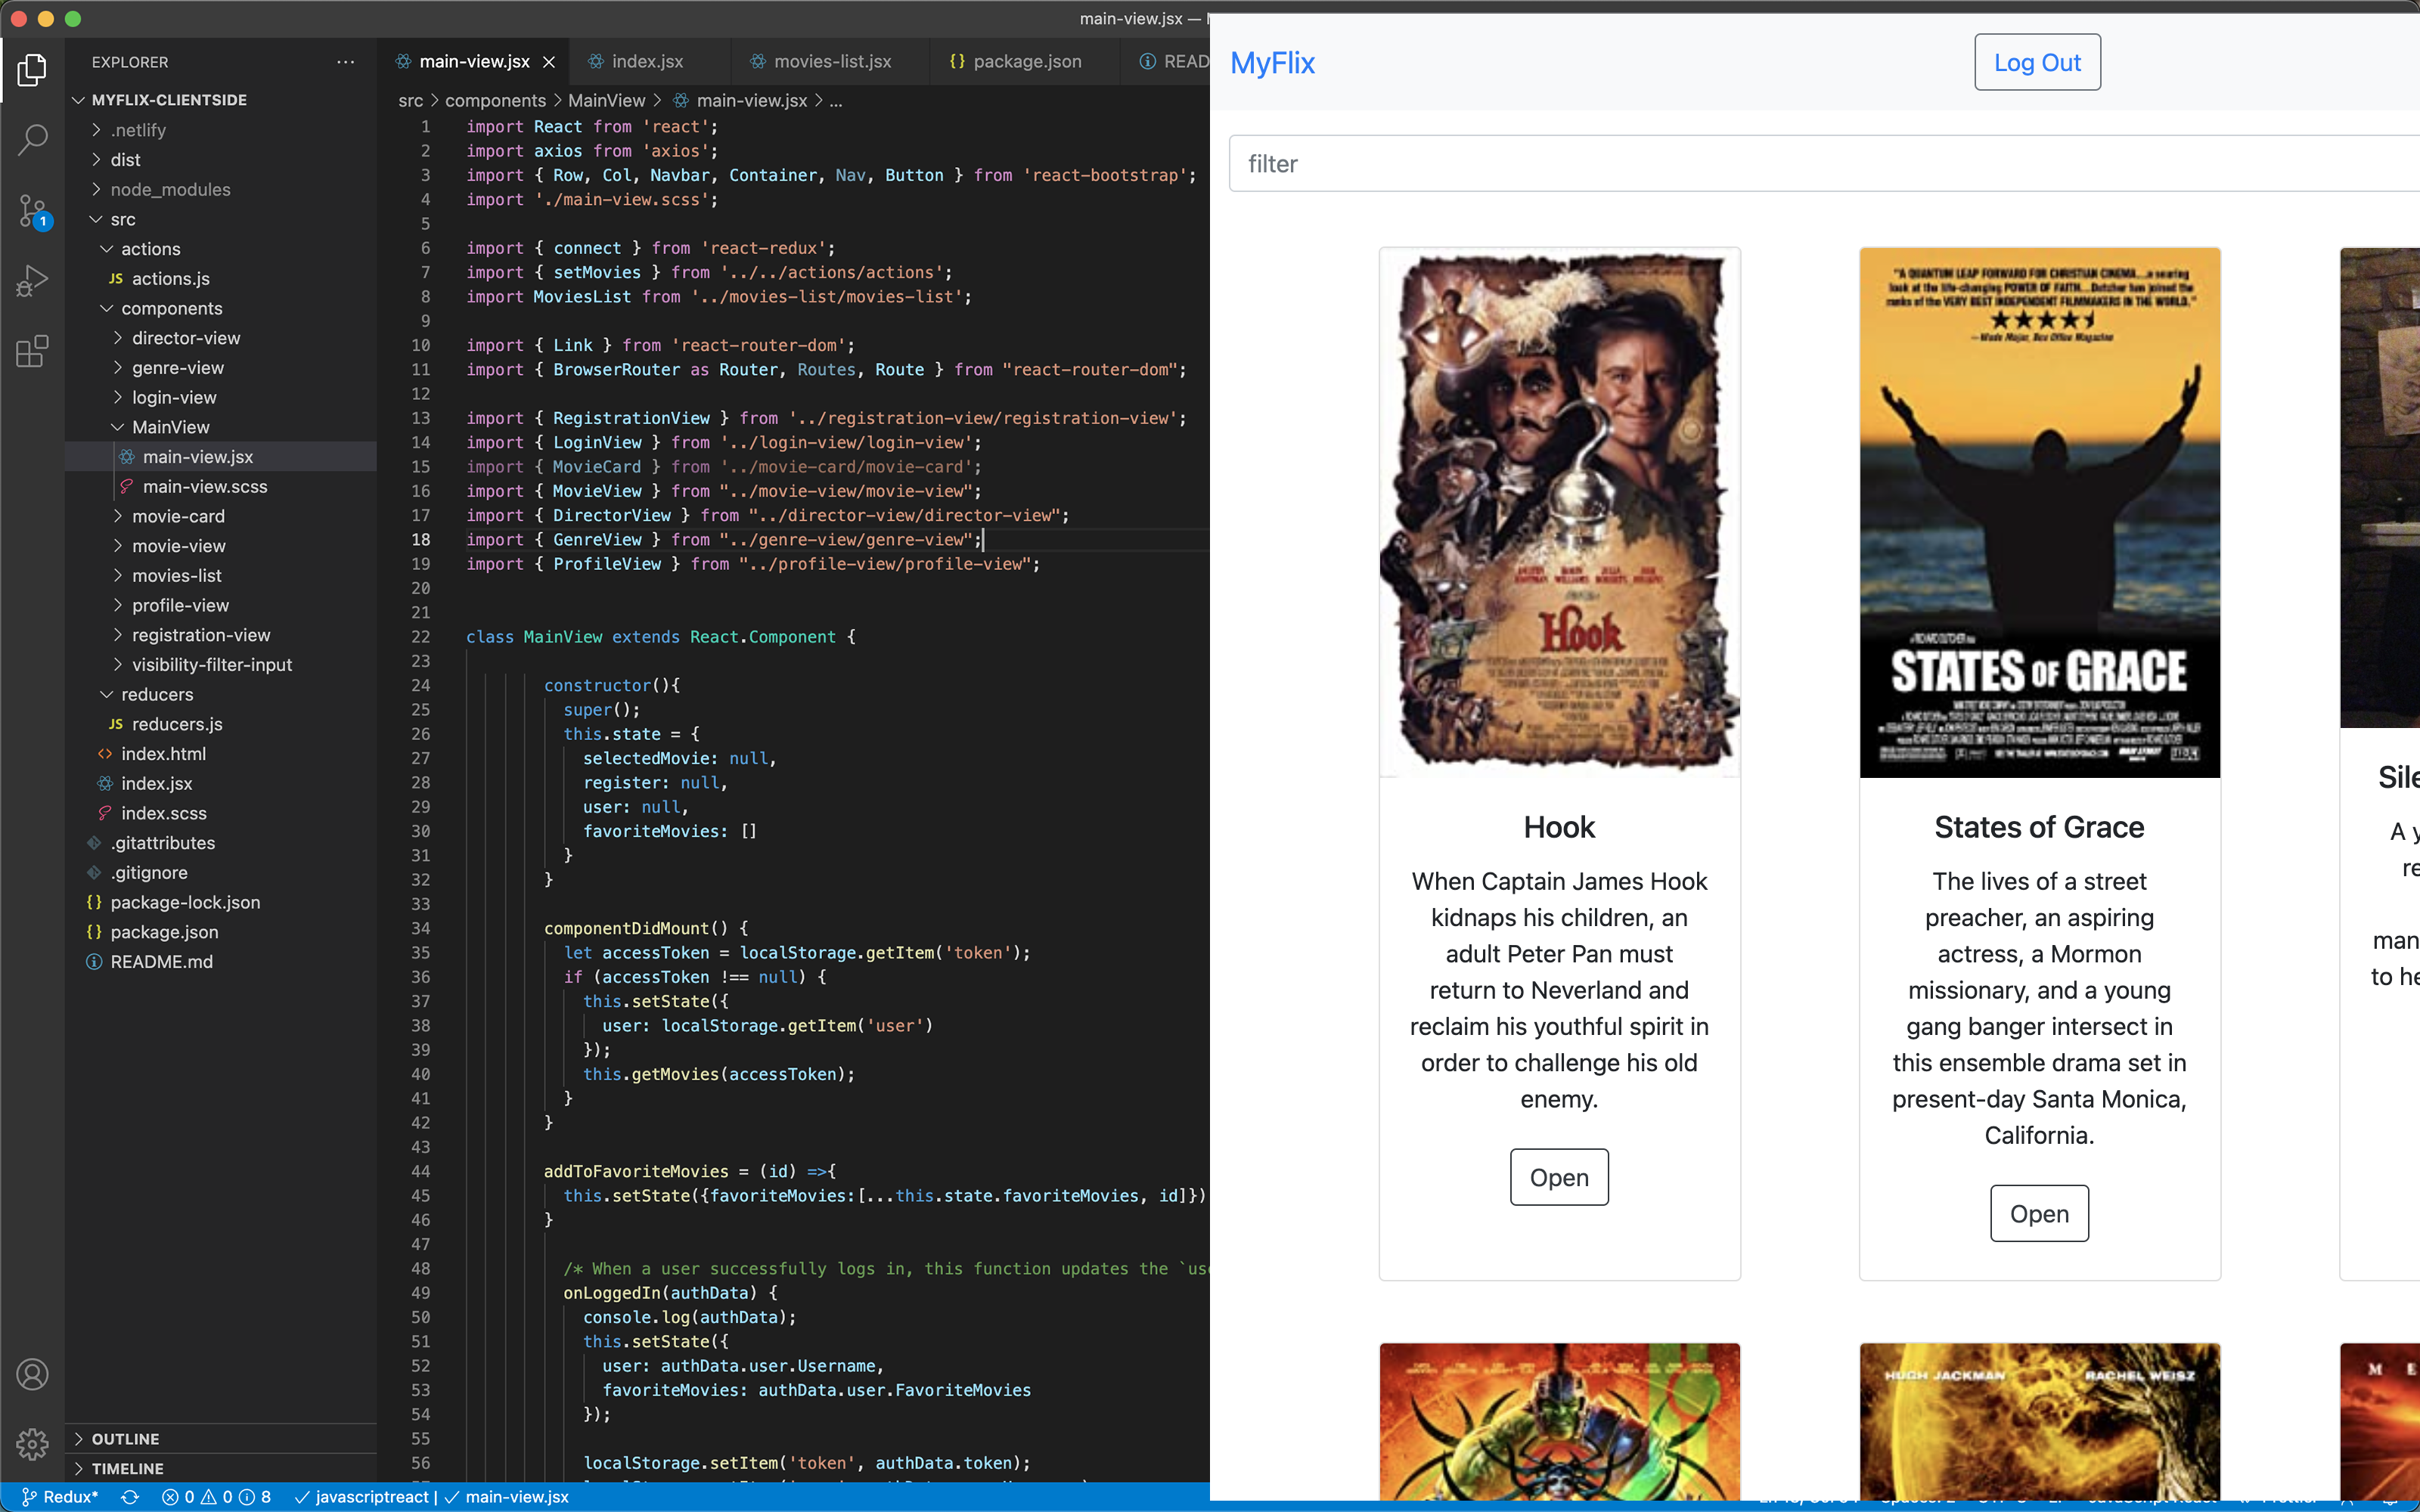The width and height of the screenshot is (2420, 1512).
Task: Open the States of Grace movie card
Action: (2039, 1213)
